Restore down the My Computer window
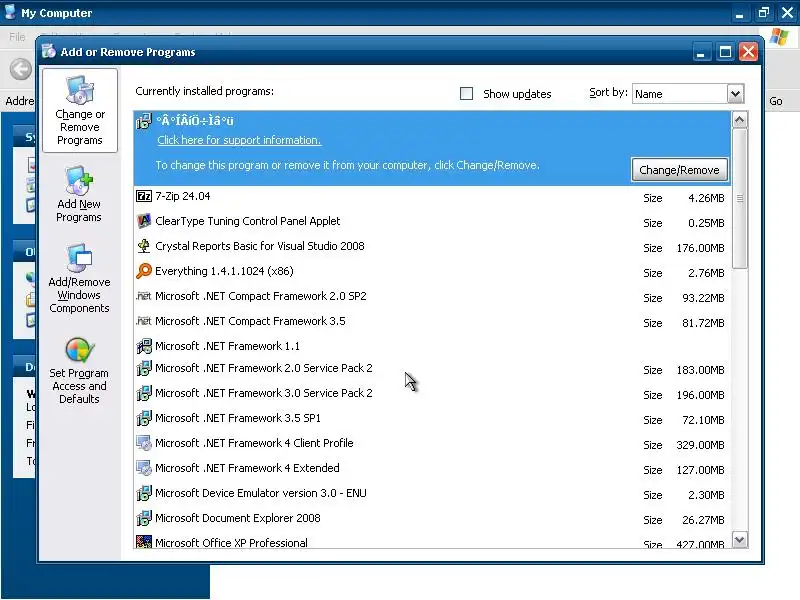 763,12
